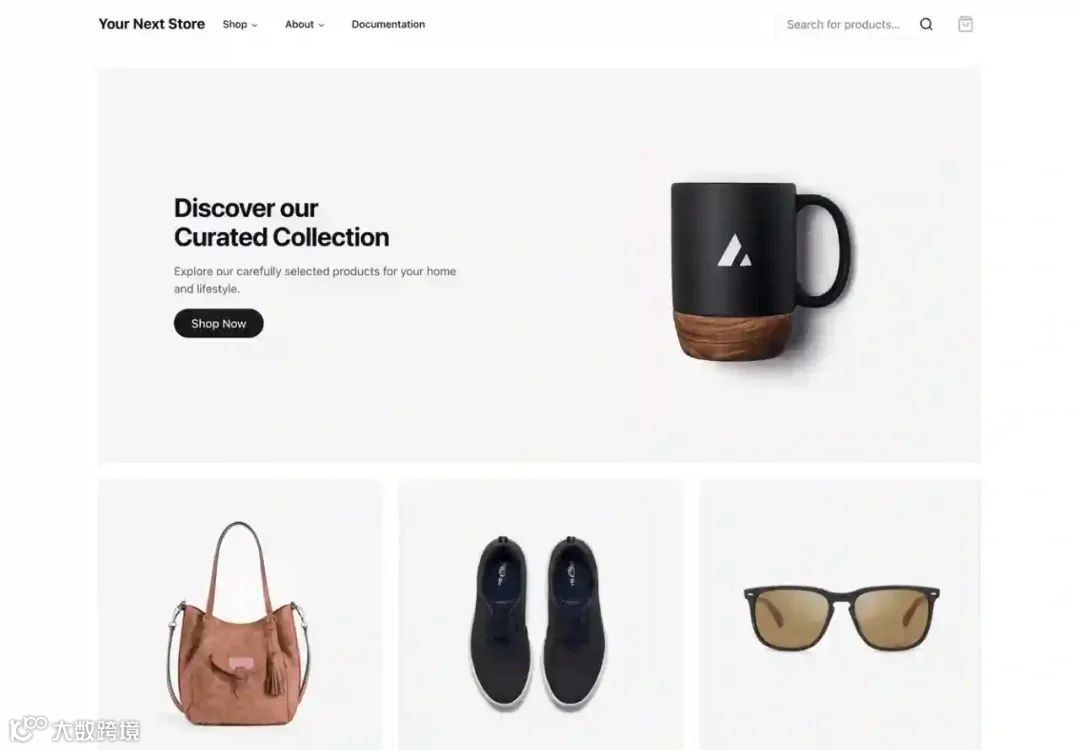Go to the Documentation link
Image resolution: width=1080 pixels, height=750 pixels.
point(388,24)
